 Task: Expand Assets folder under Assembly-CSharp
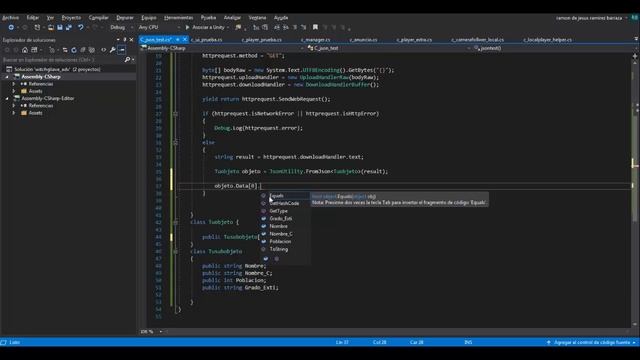click(13, 91)
